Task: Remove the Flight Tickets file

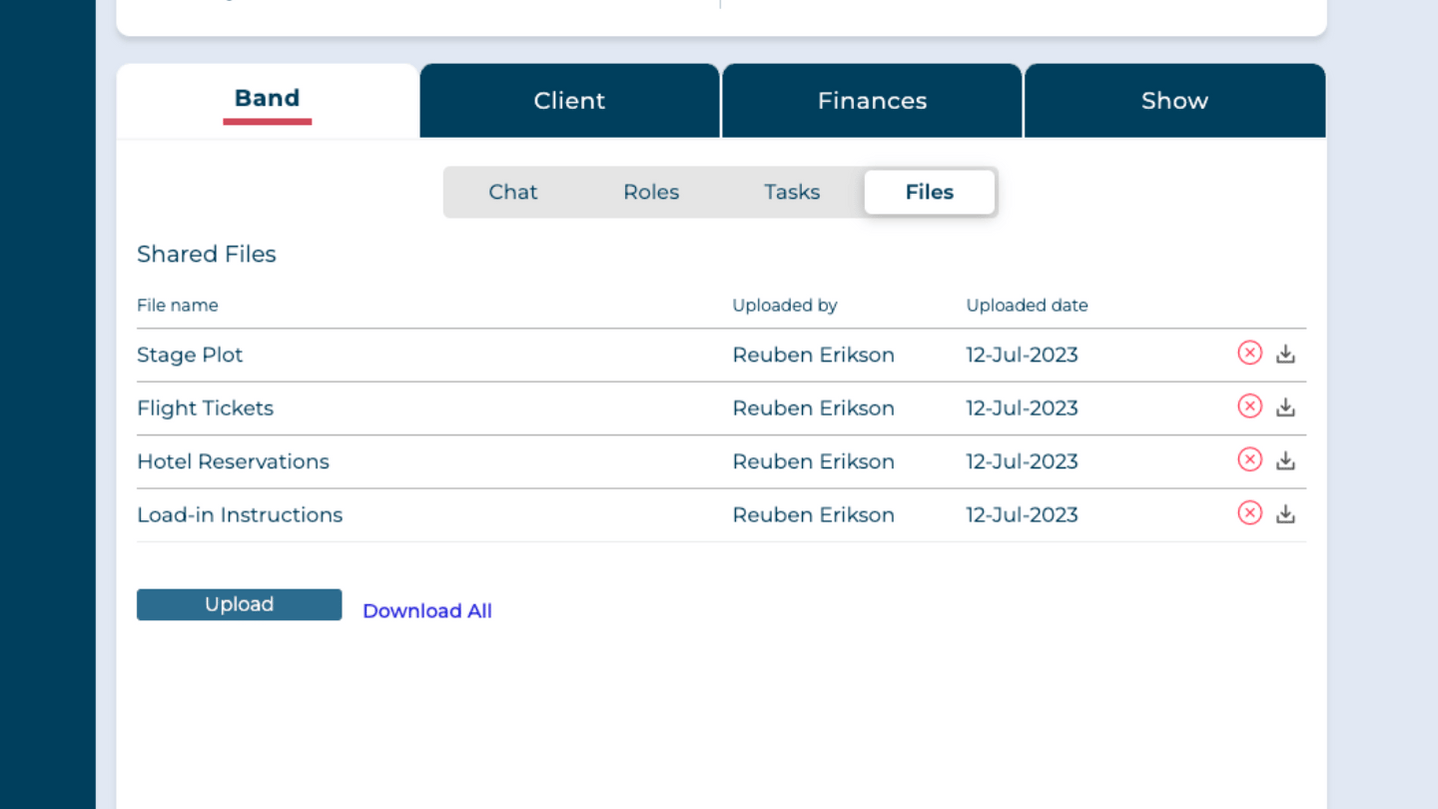Action: tap(1249, 407)
